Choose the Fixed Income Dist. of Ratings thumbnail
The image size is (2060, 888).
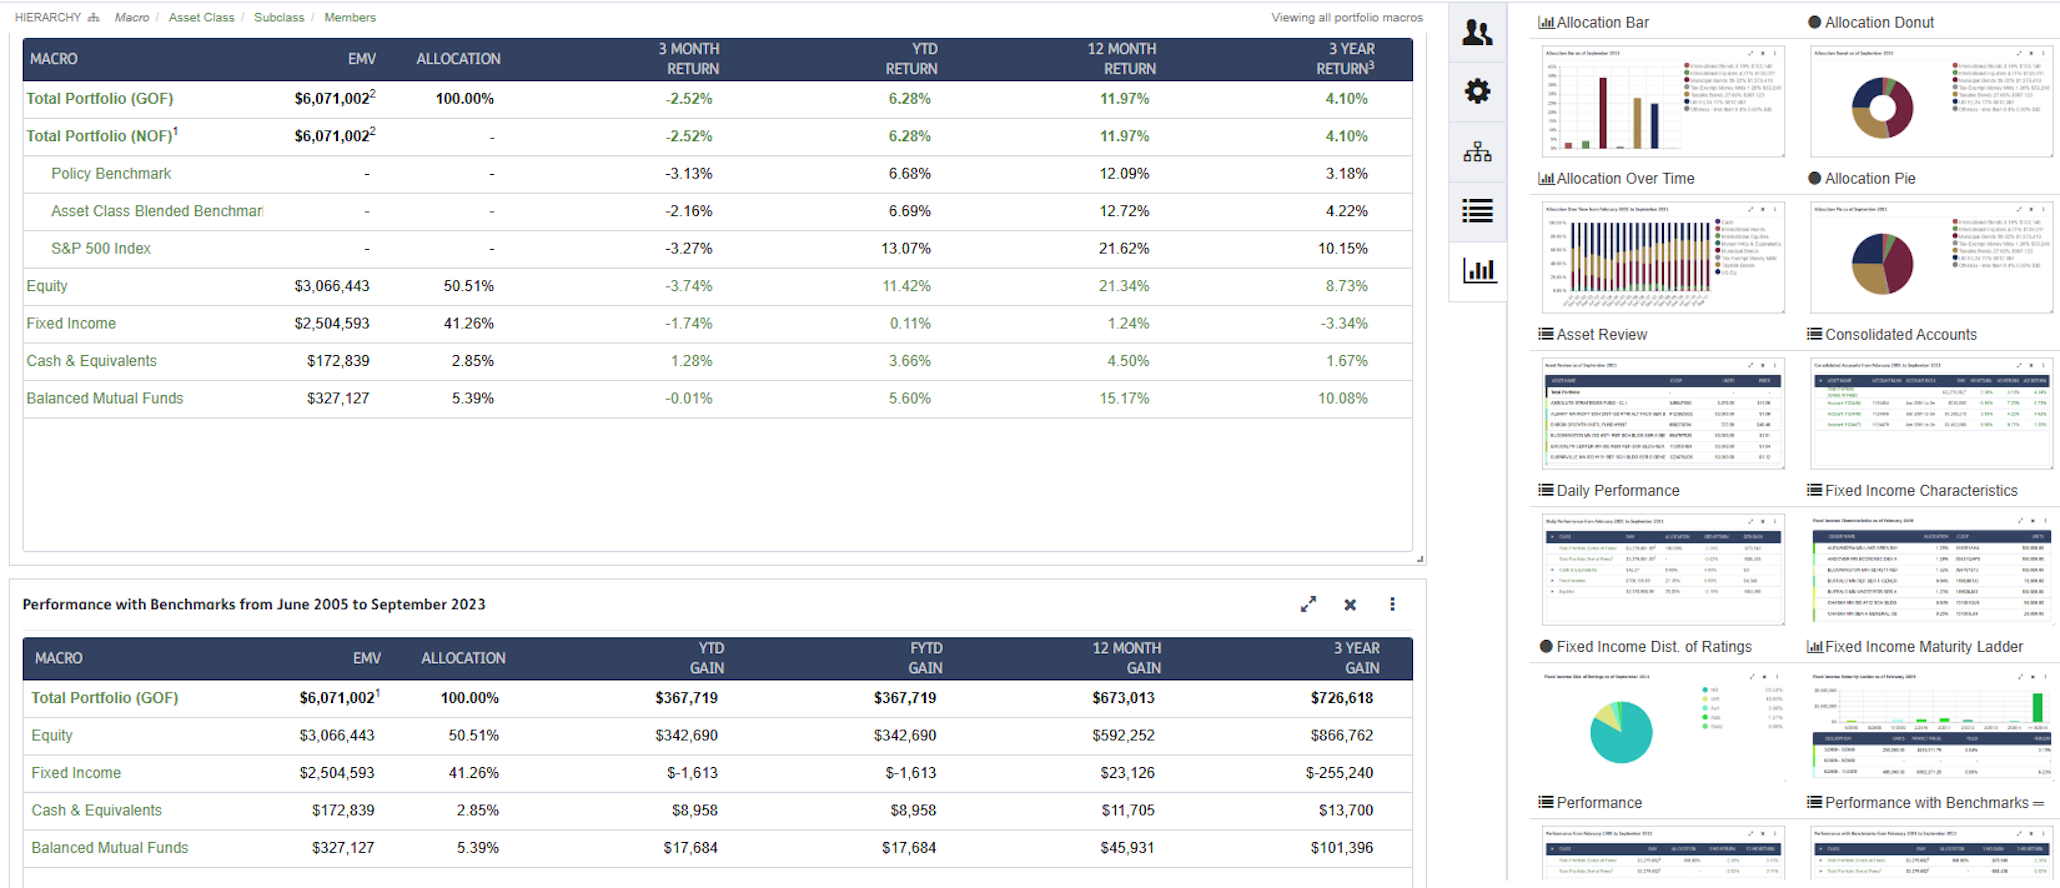(x=1662, y=726)
